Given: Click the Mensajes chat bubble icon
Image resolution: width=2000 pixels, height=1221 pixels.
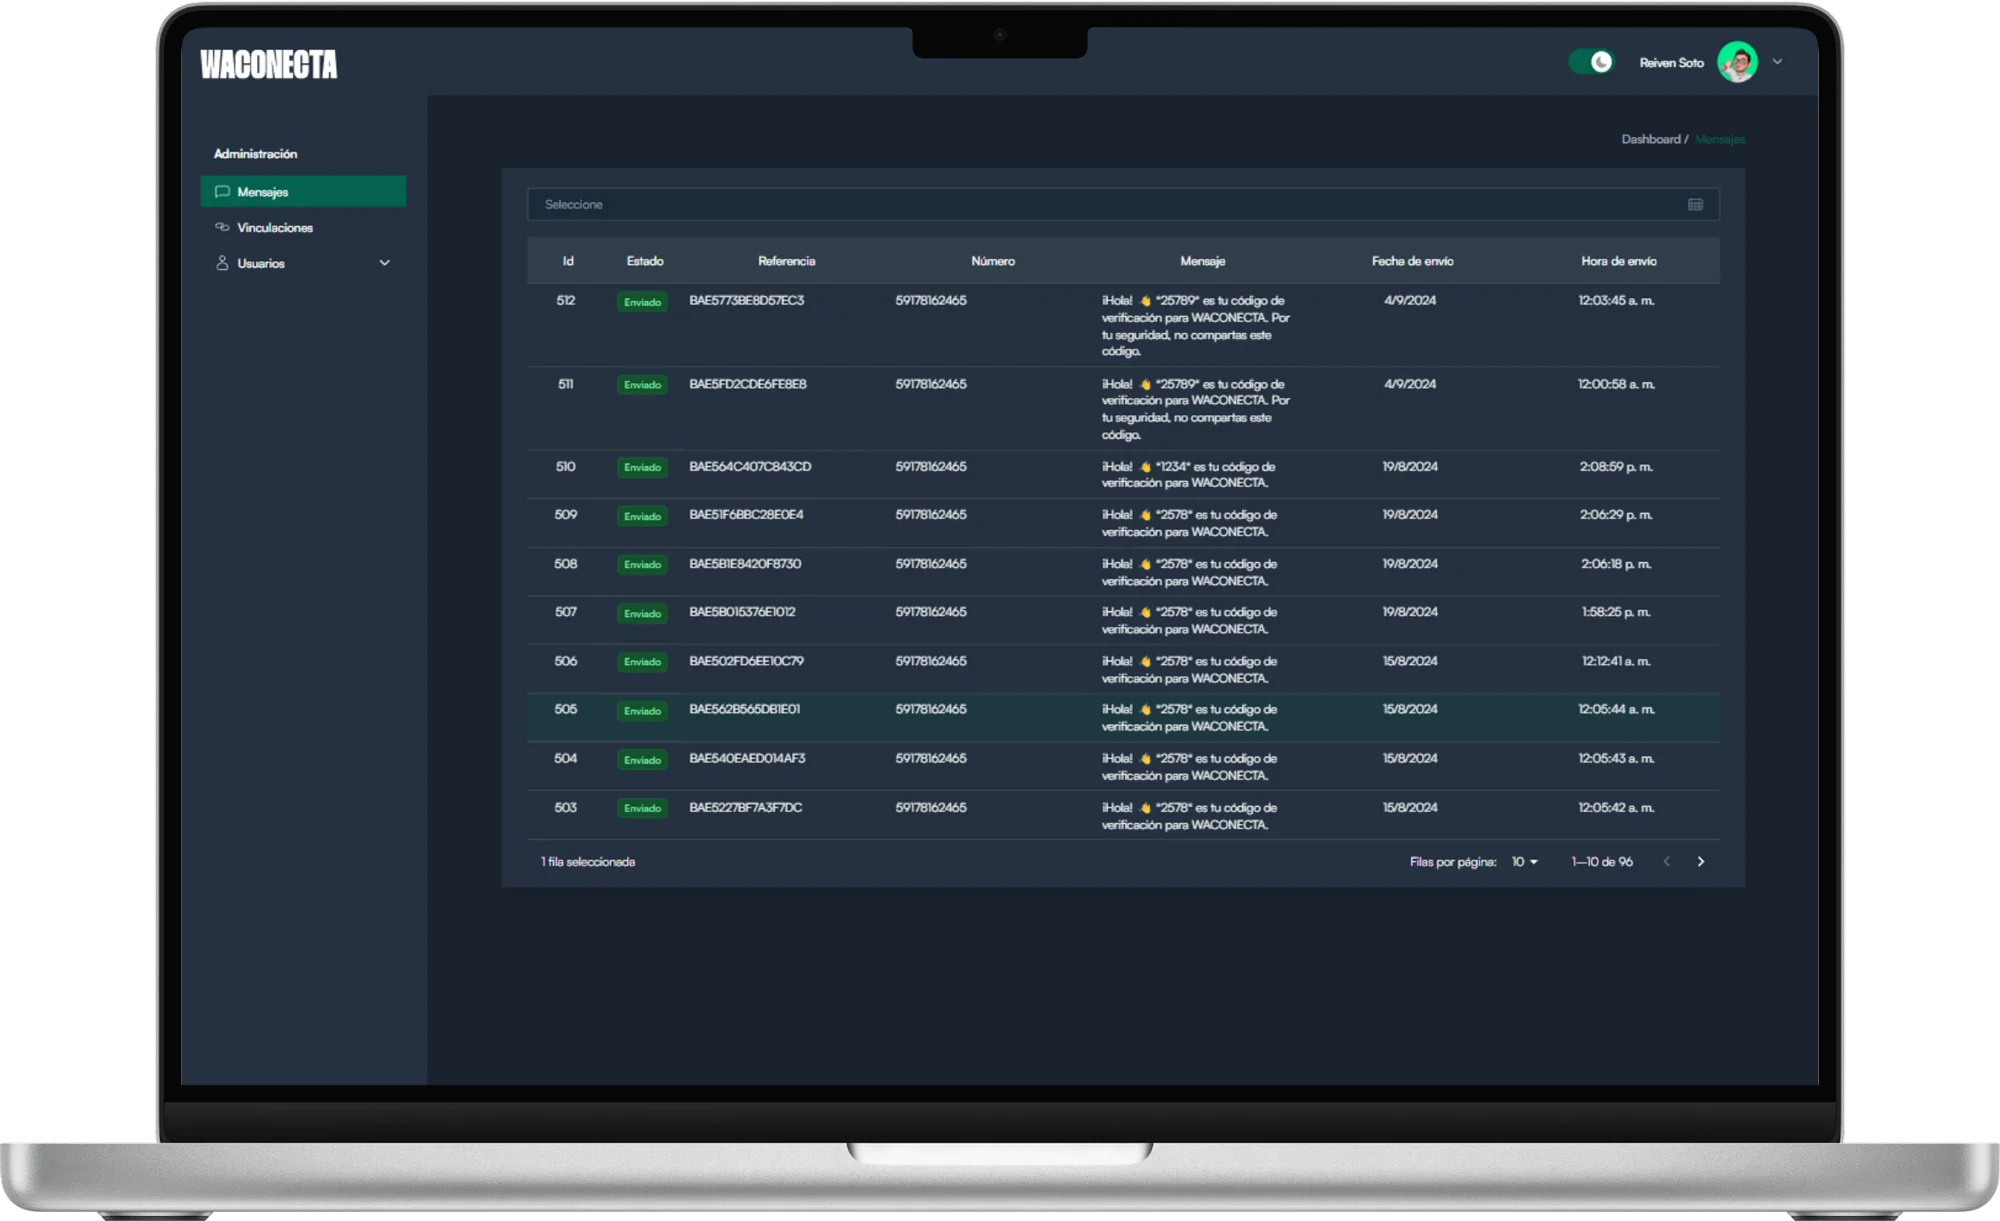Looking at the screenshot, I should click(222, 192).
